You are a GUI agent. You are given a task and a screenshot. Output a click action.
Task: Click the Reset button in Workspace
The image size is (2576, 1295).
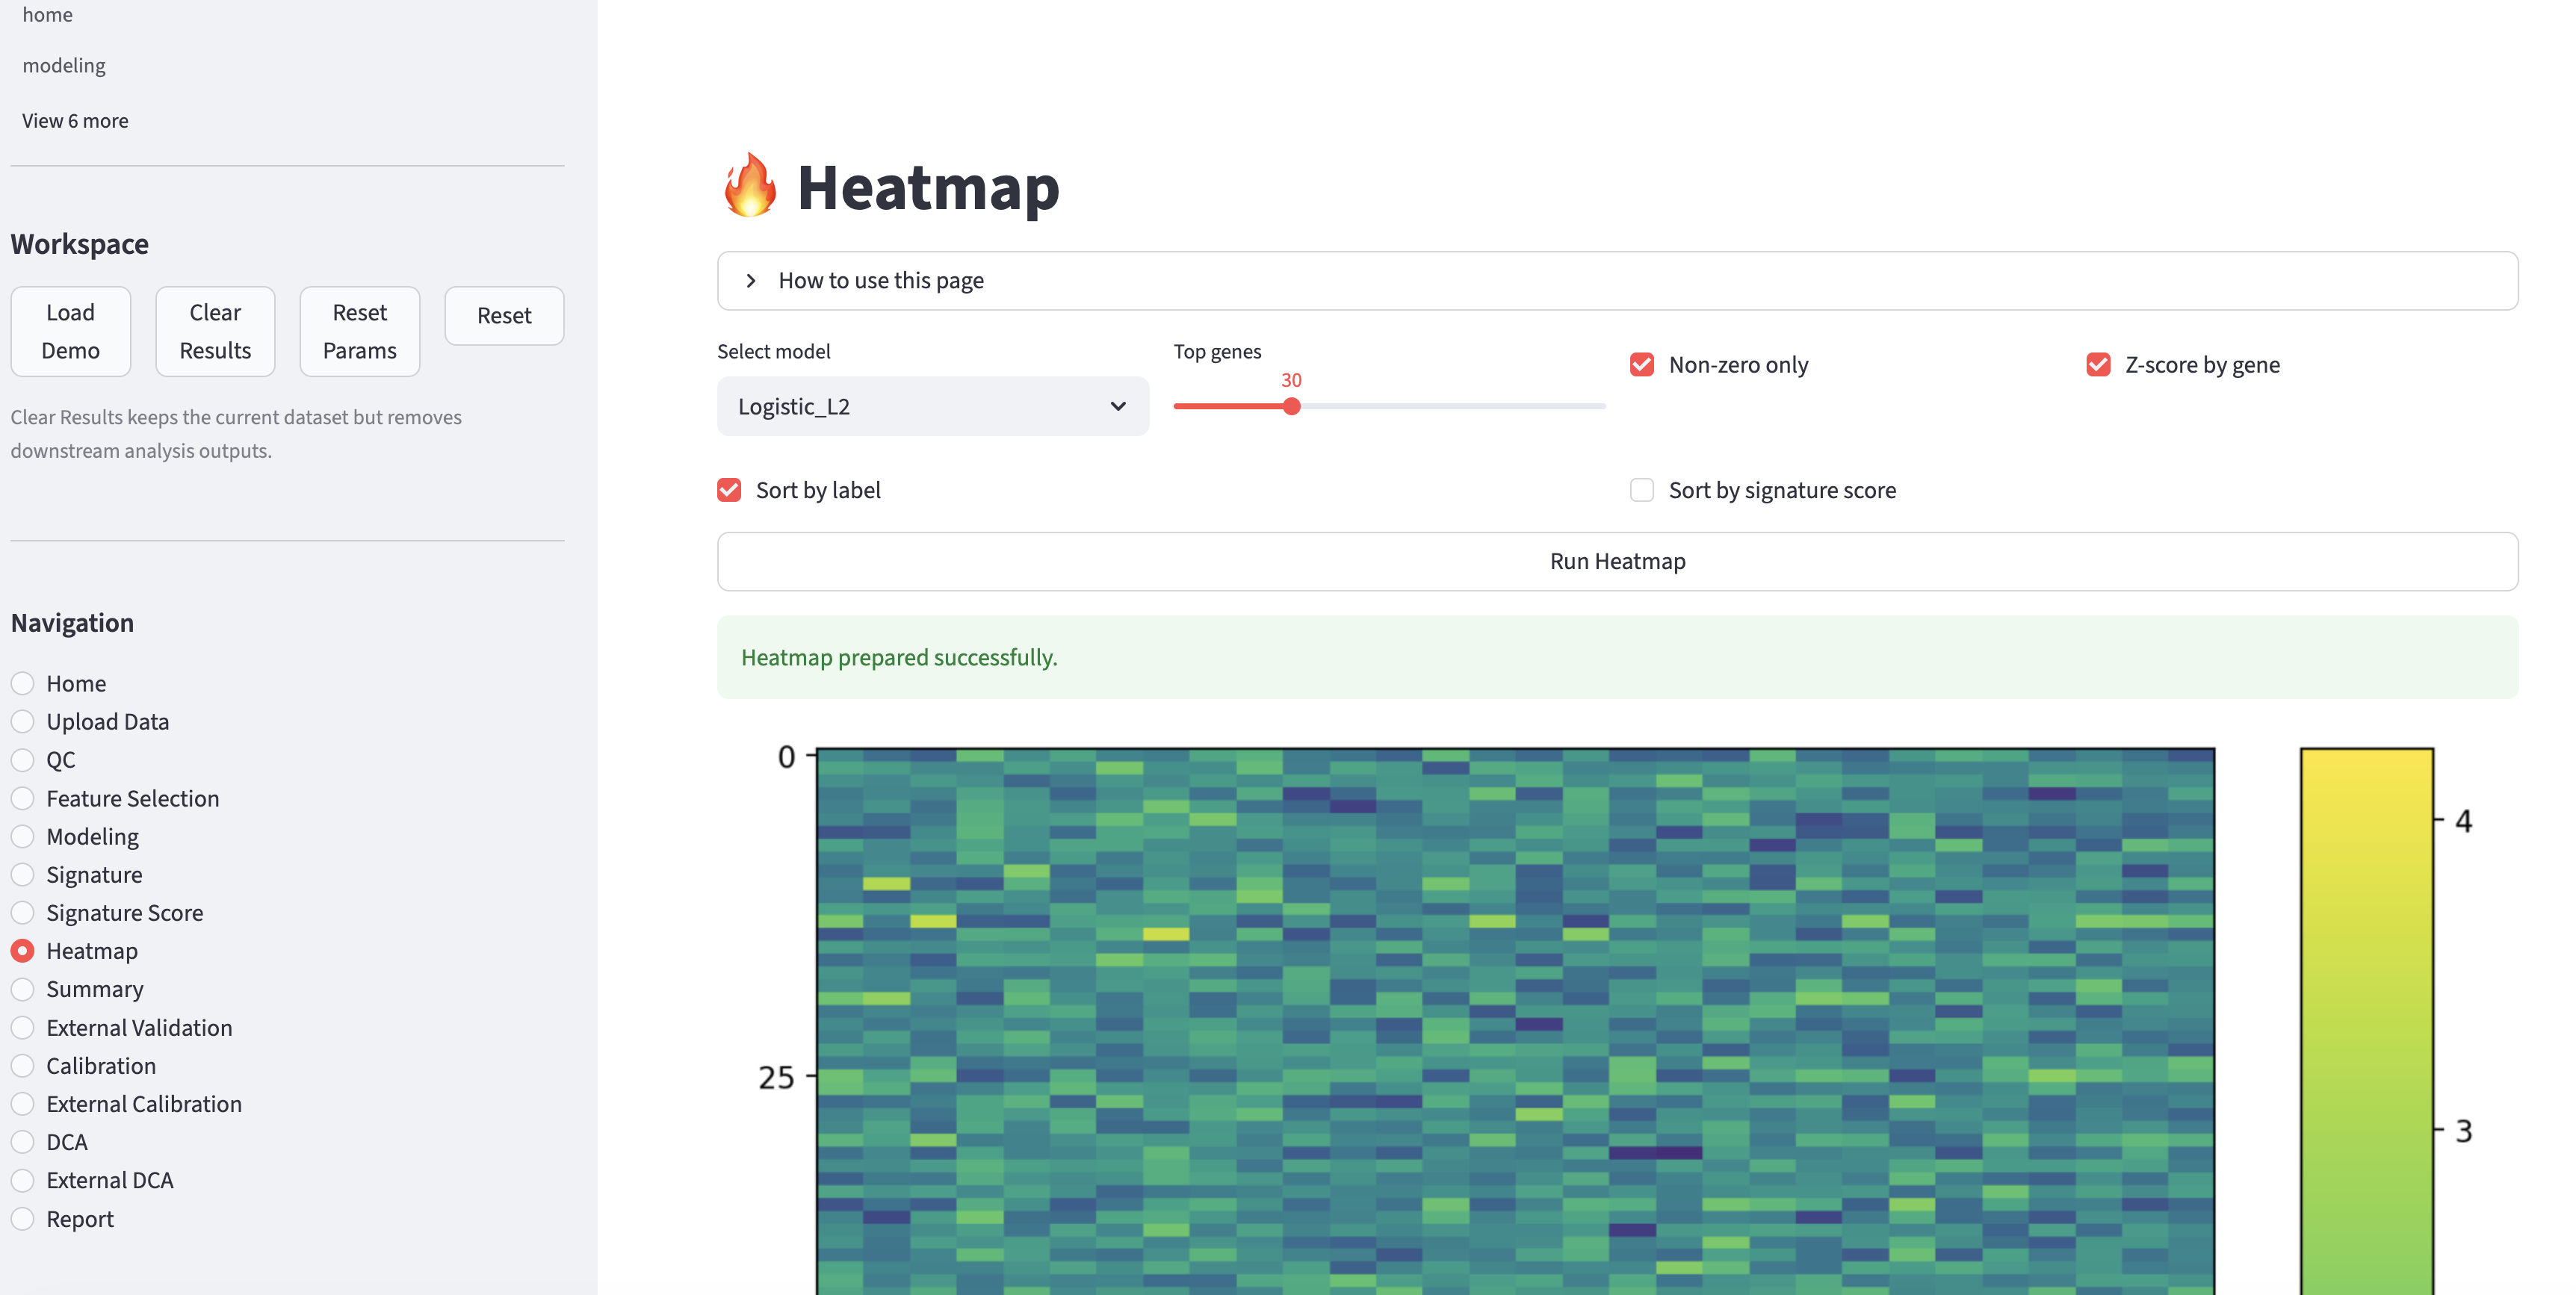point(503,316)
